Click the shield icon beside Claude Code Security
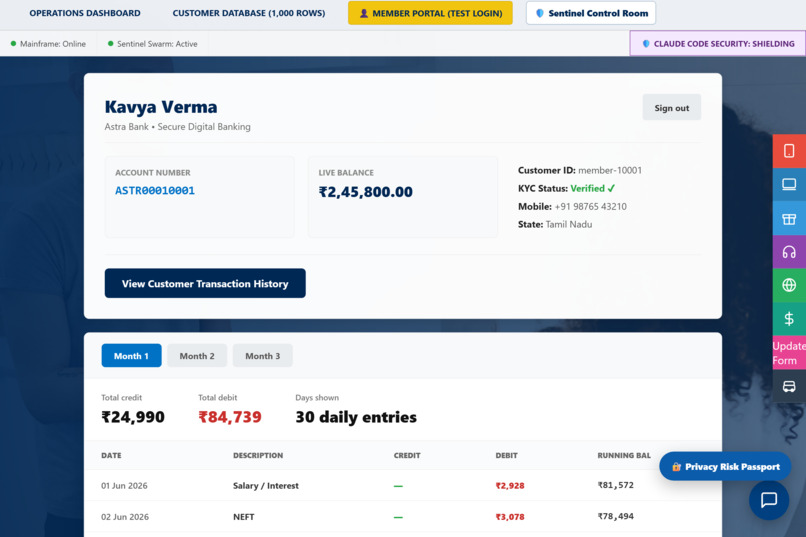The image size is (806, 537). click(x=646, y=44)
